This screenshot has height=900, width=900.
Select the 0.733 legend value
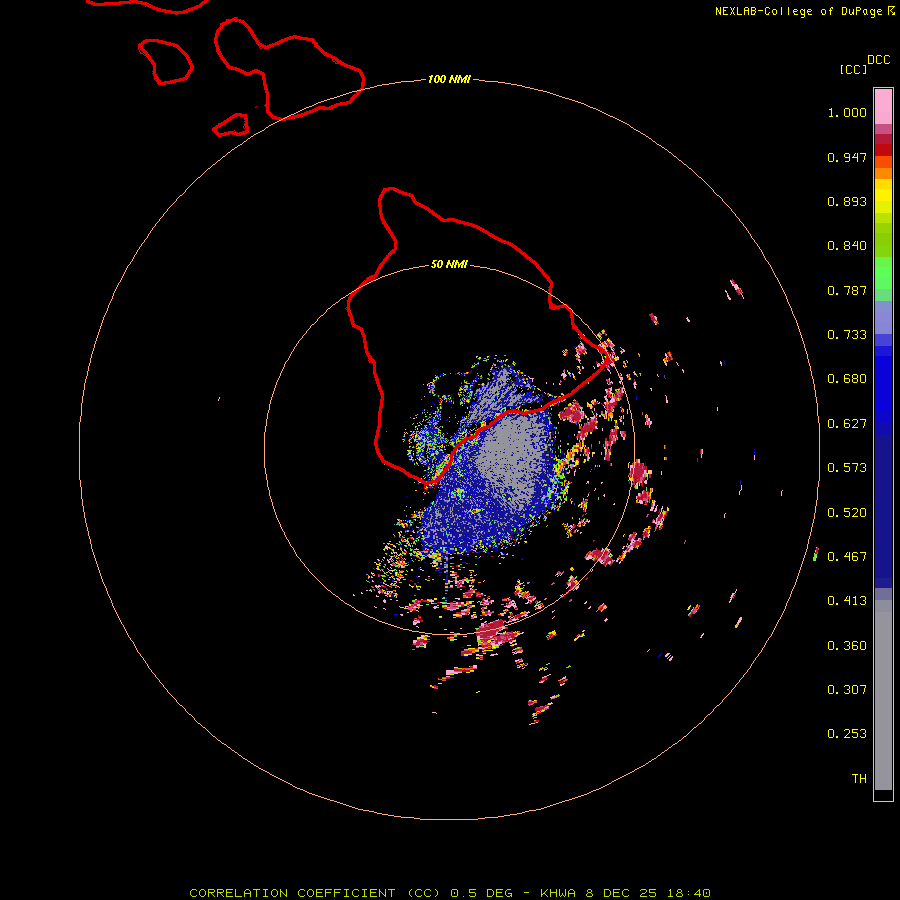coord(847,335)
